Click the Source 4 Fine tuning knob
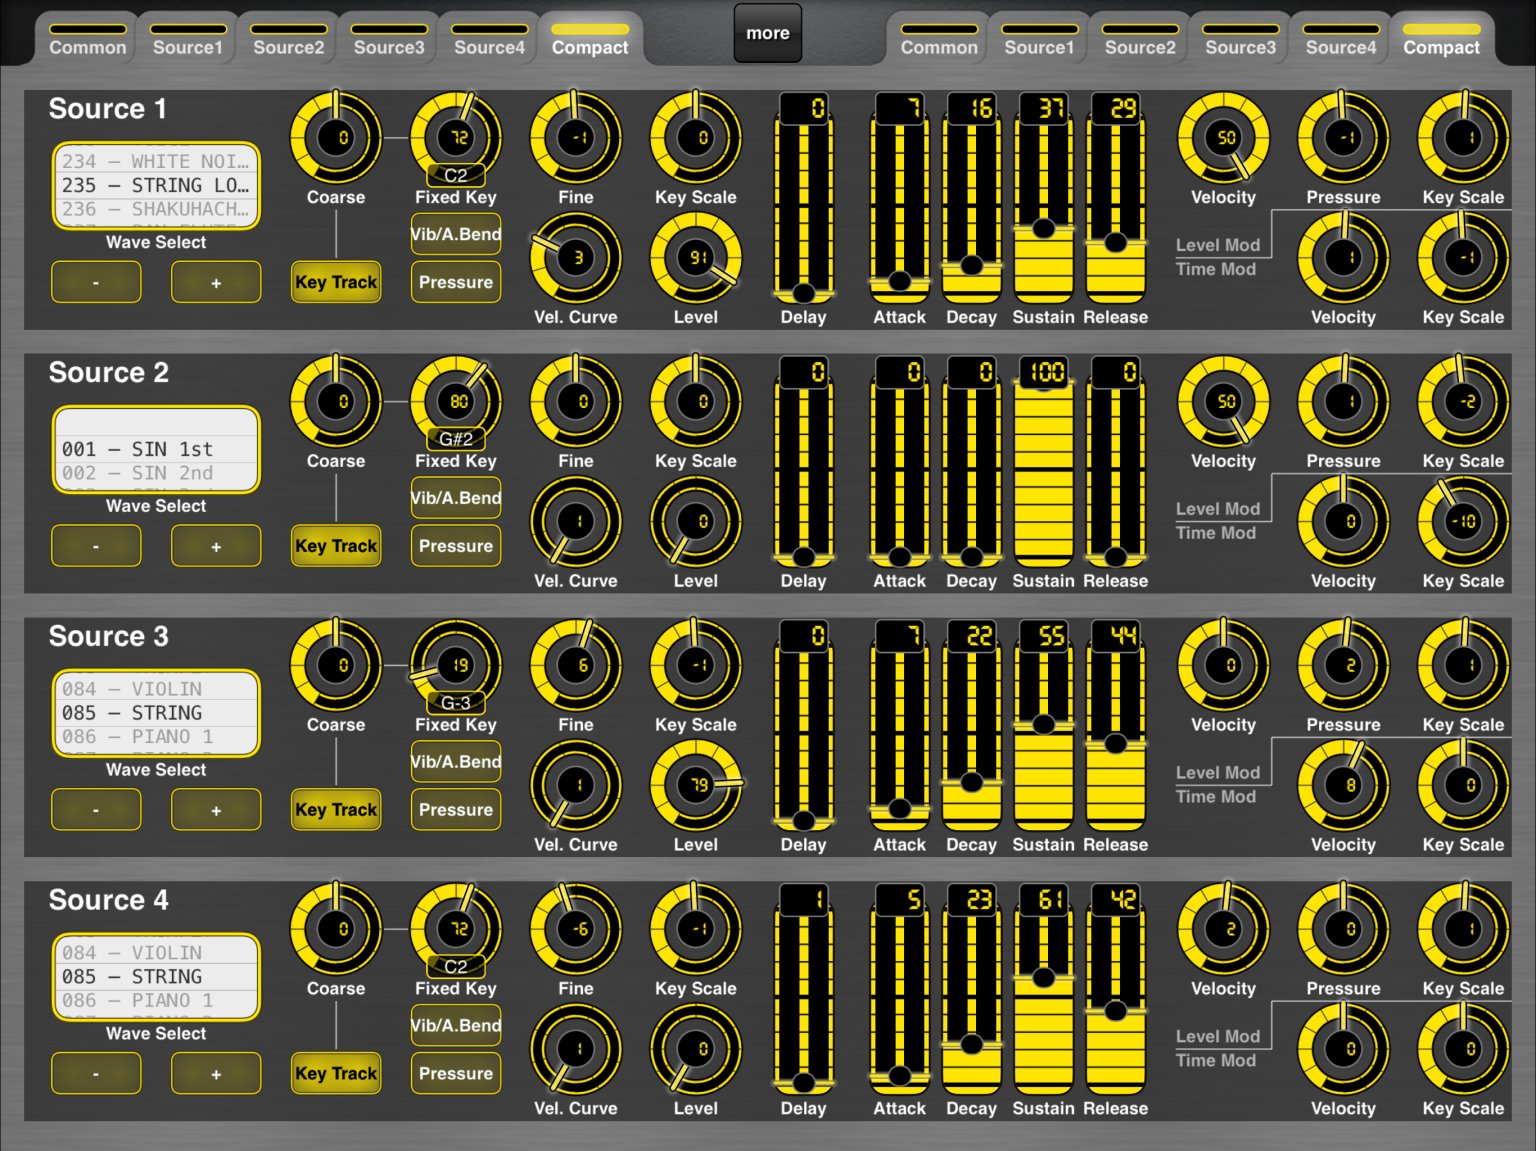The width and height of the screenshot is (1536, 1151). click(x=576, y=929)
